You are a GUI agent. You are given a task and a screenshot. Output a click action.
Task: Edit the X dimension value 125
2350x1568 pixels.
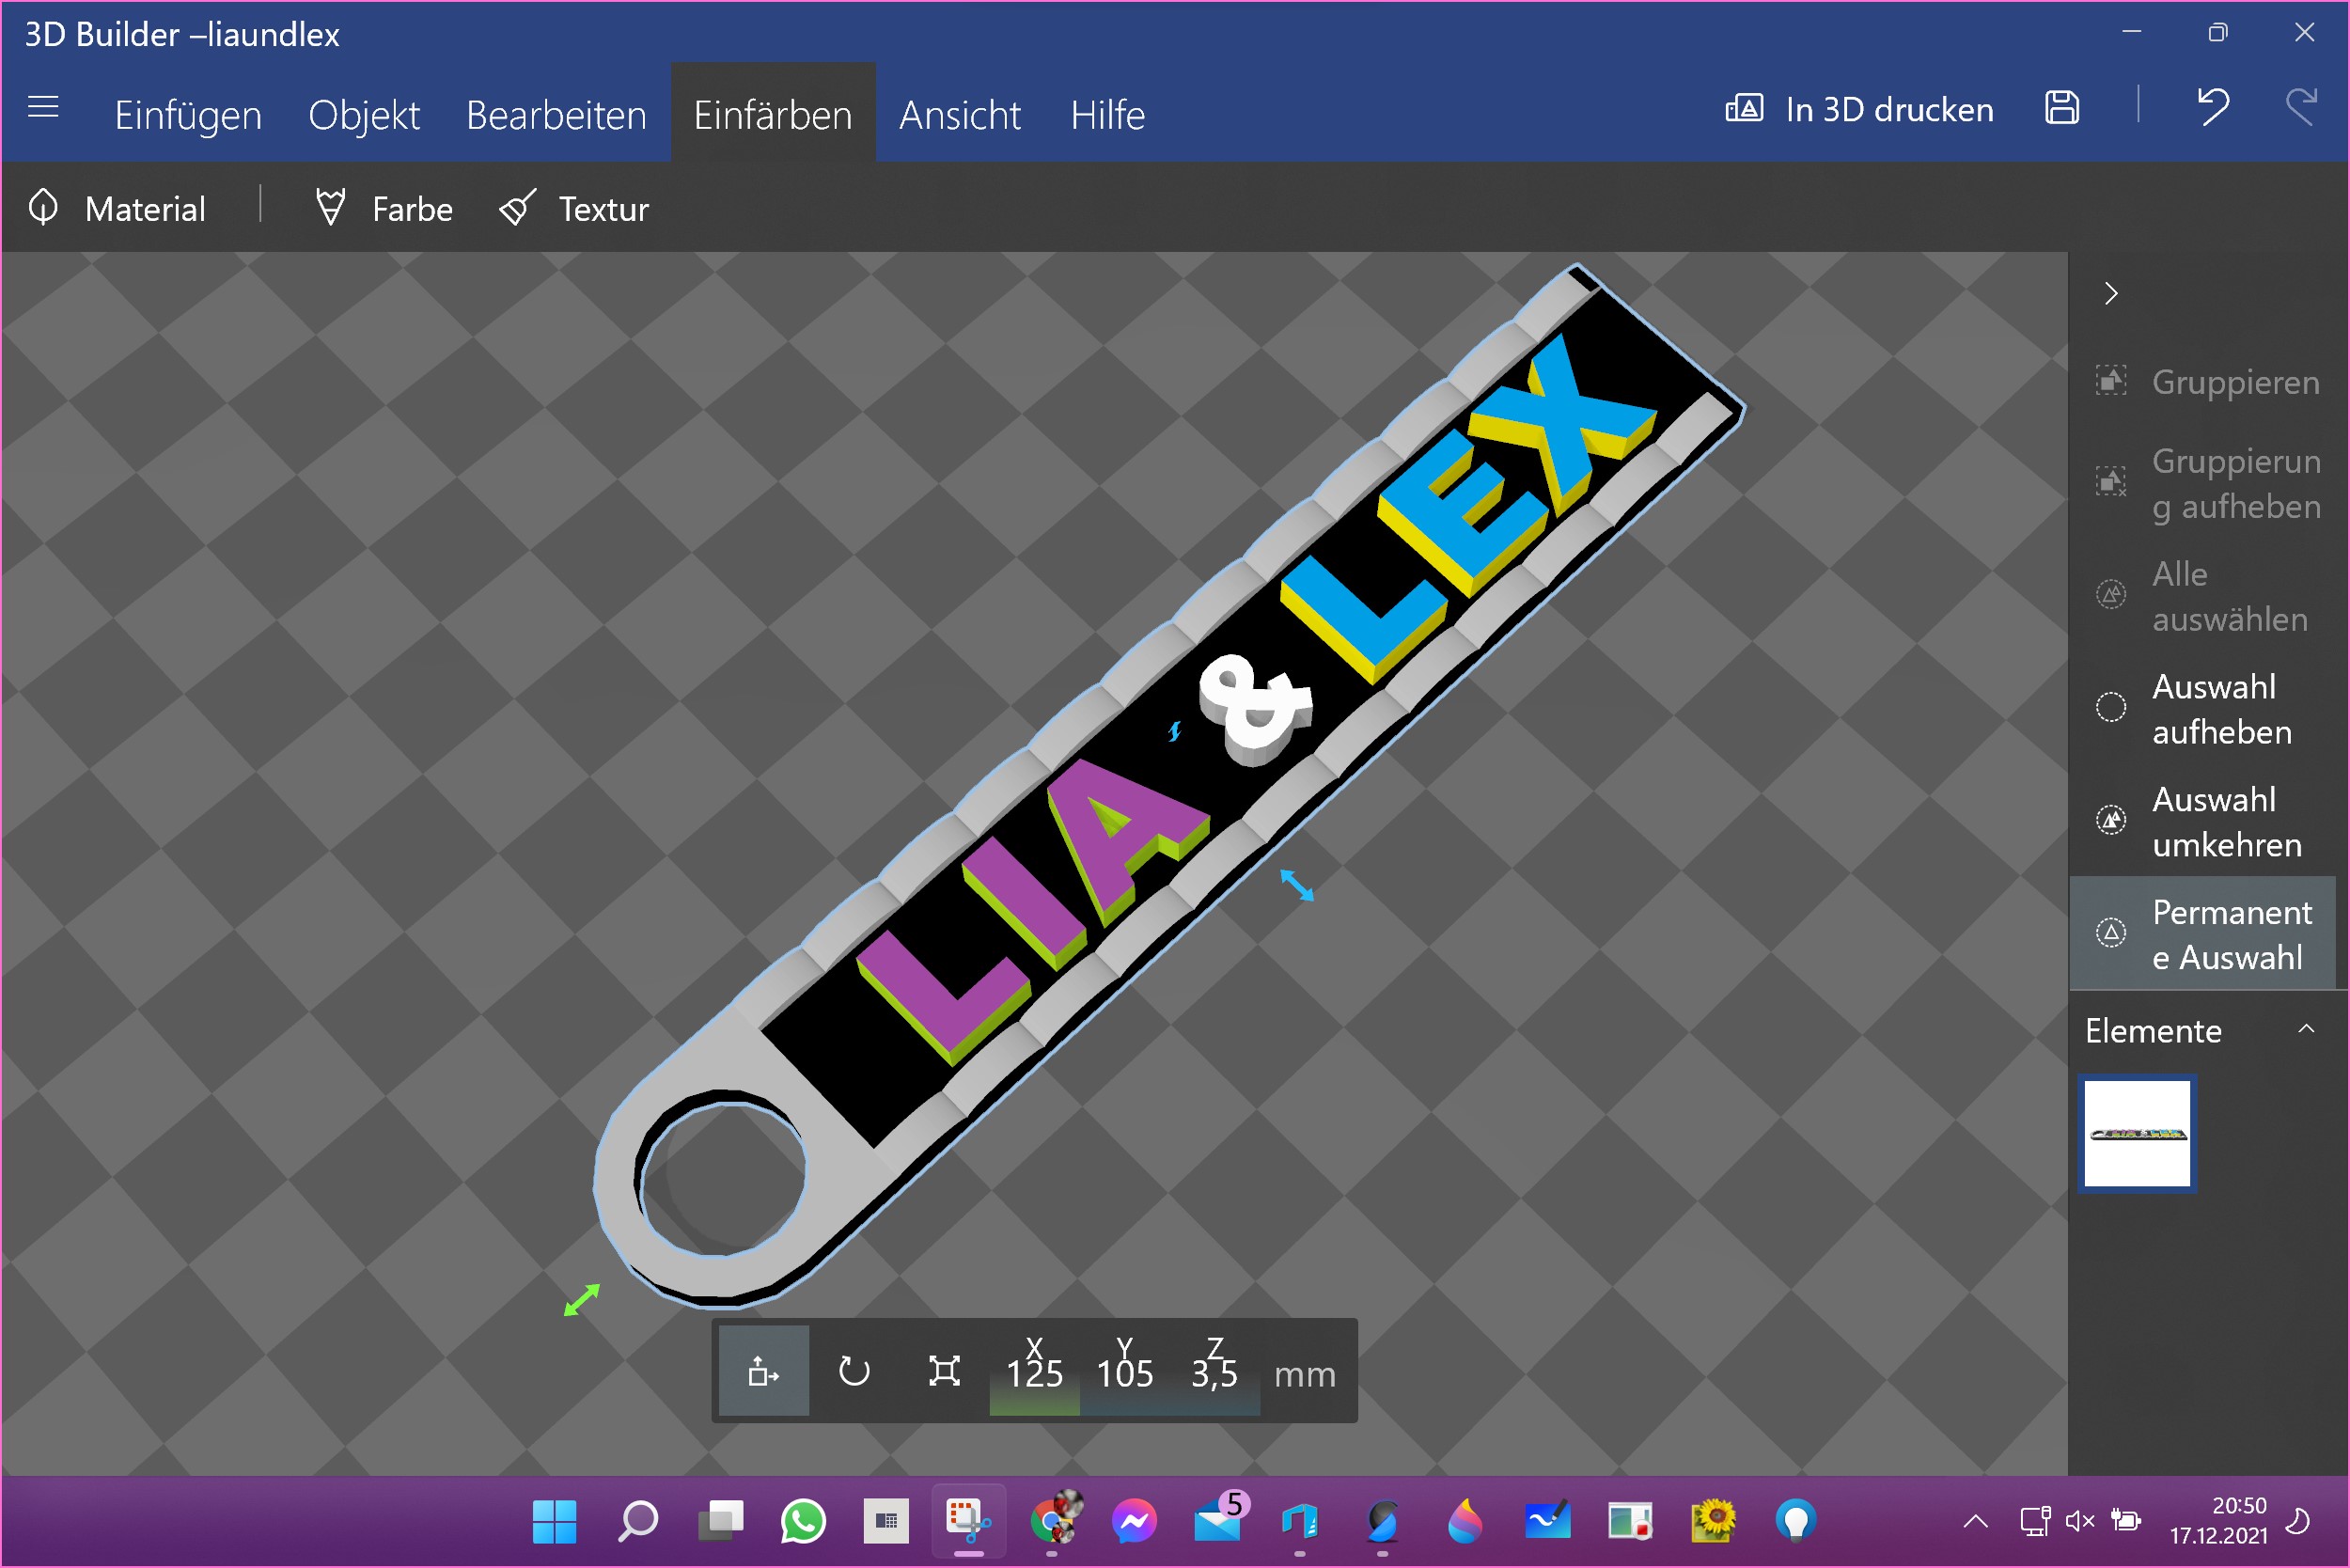coord(1035,1373)
